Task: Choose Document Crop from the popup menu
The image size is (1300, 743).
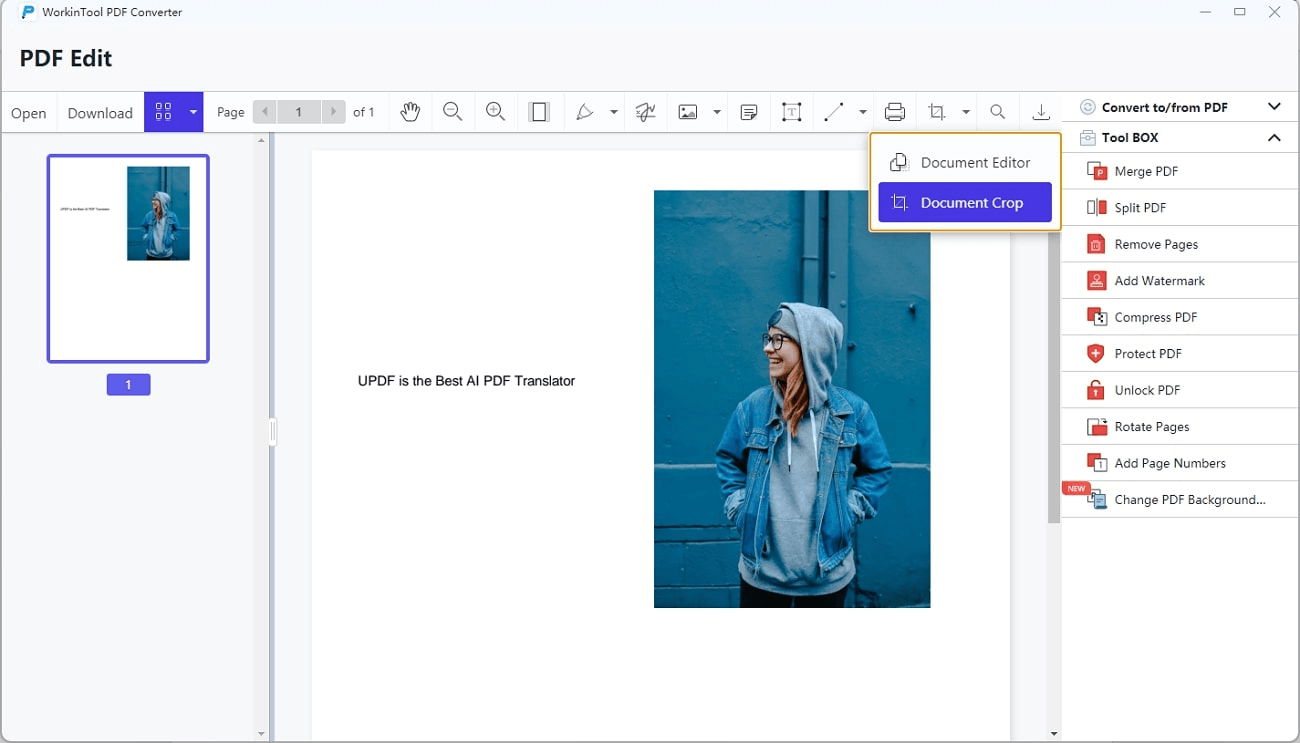Action: click(x=964, y=202)
